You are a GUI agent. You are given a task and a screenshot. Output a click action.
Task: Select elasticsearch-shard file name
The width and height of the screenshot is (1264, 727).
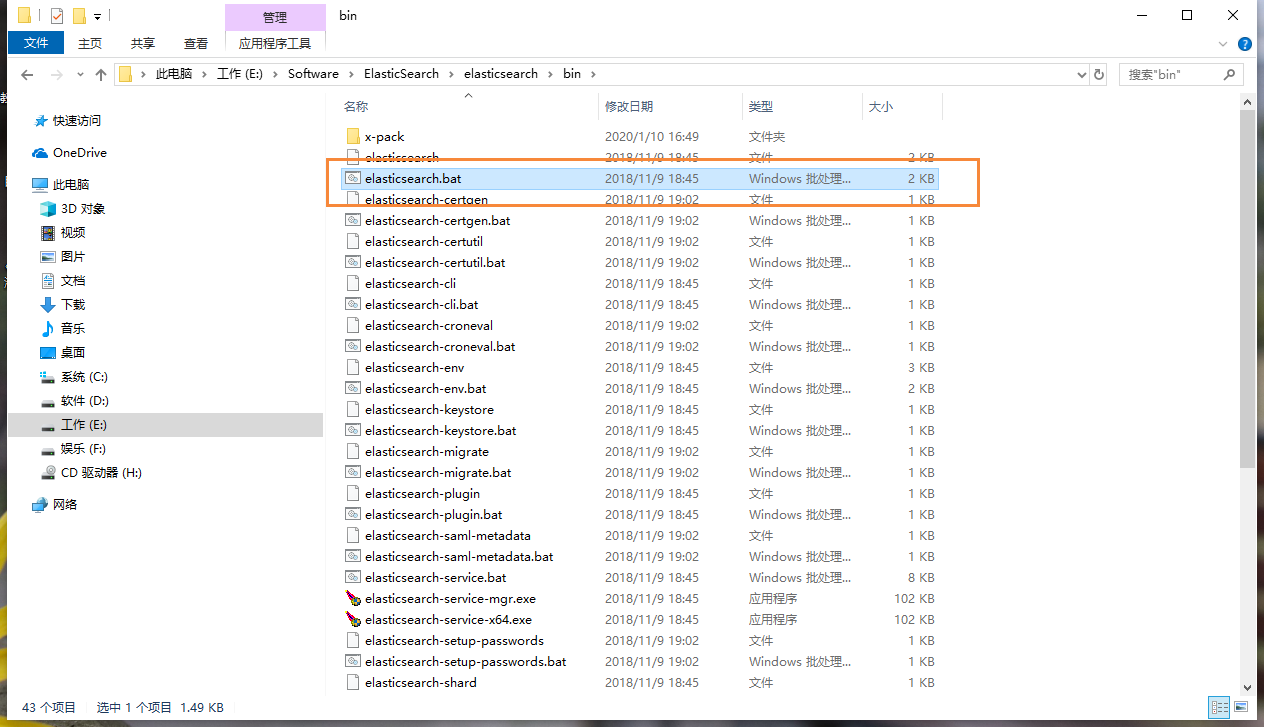coord(420,682)
